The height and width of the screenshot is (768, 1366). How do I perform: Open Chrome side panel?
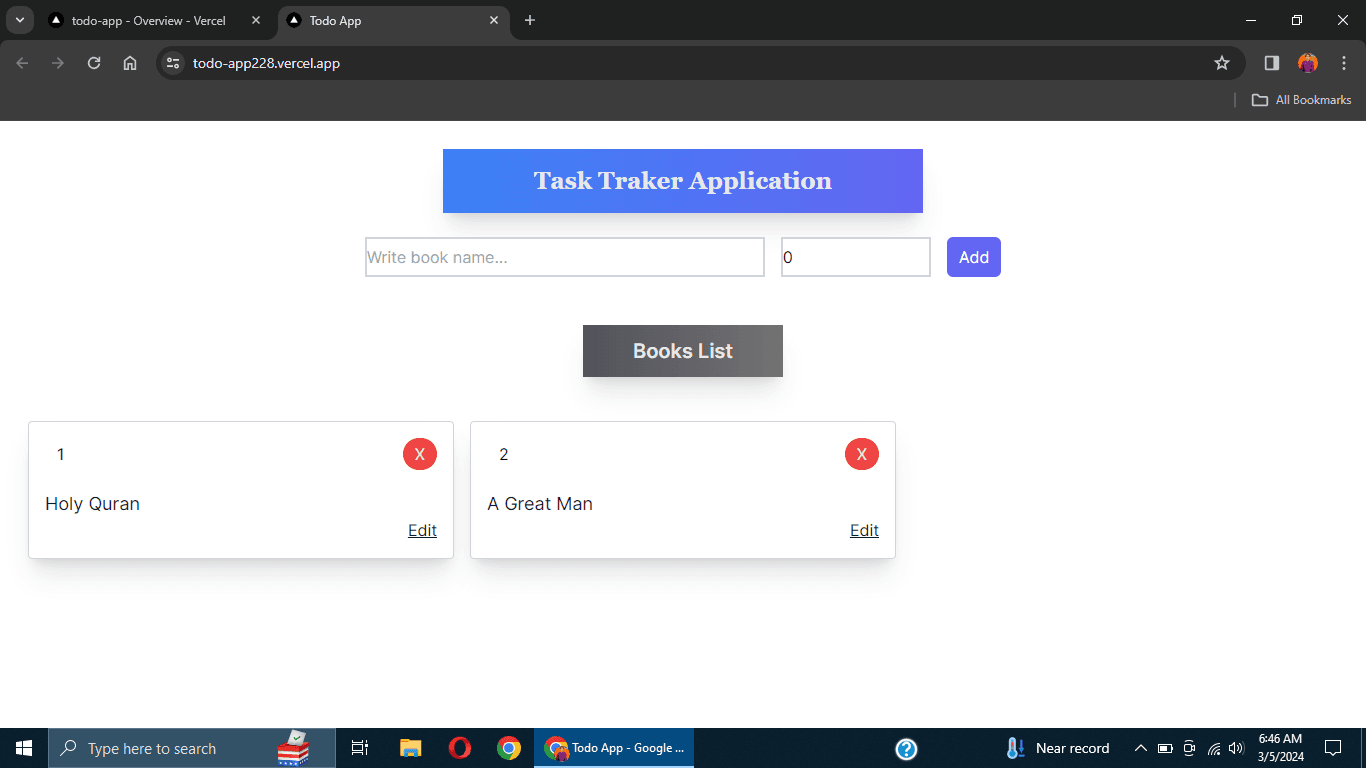tap(1271, 63)
